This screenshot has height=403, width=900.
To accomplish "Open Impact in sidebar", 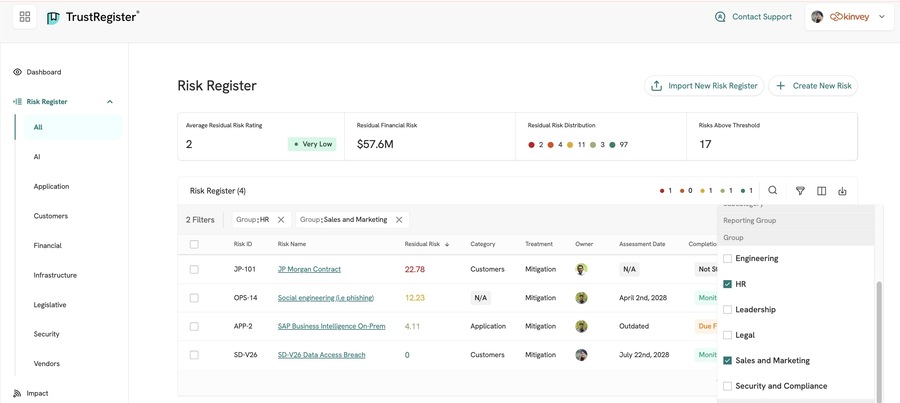I will (37, 393).
